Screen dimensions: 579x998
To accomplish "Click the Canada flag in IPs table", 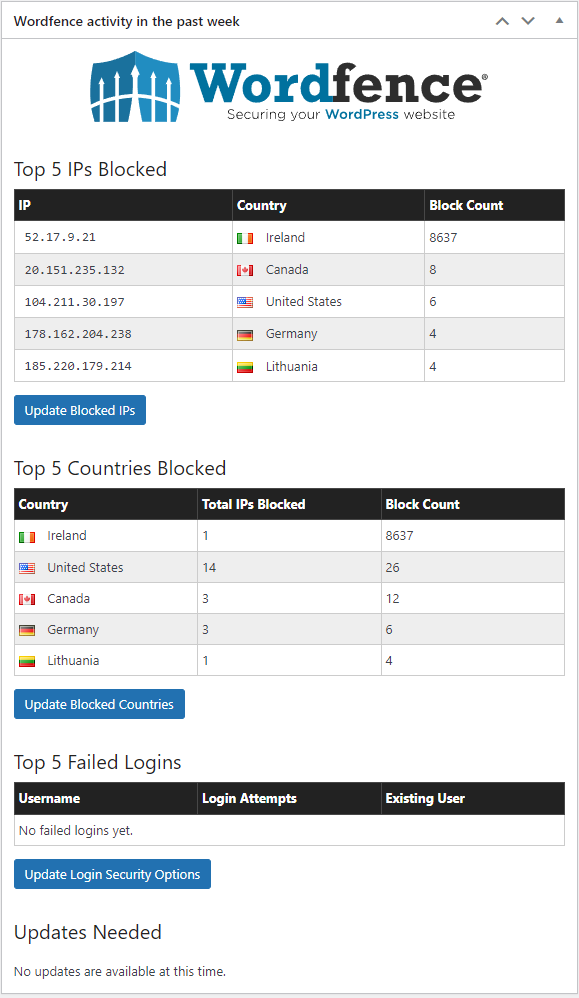I will pyautogui.click(x=245, y=271).
